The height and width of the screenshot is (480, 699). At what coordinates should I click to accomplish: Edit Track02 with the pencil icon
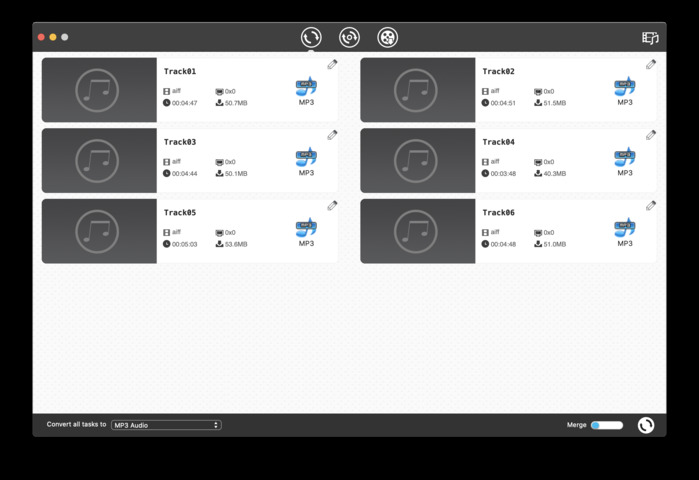[651, 65]
